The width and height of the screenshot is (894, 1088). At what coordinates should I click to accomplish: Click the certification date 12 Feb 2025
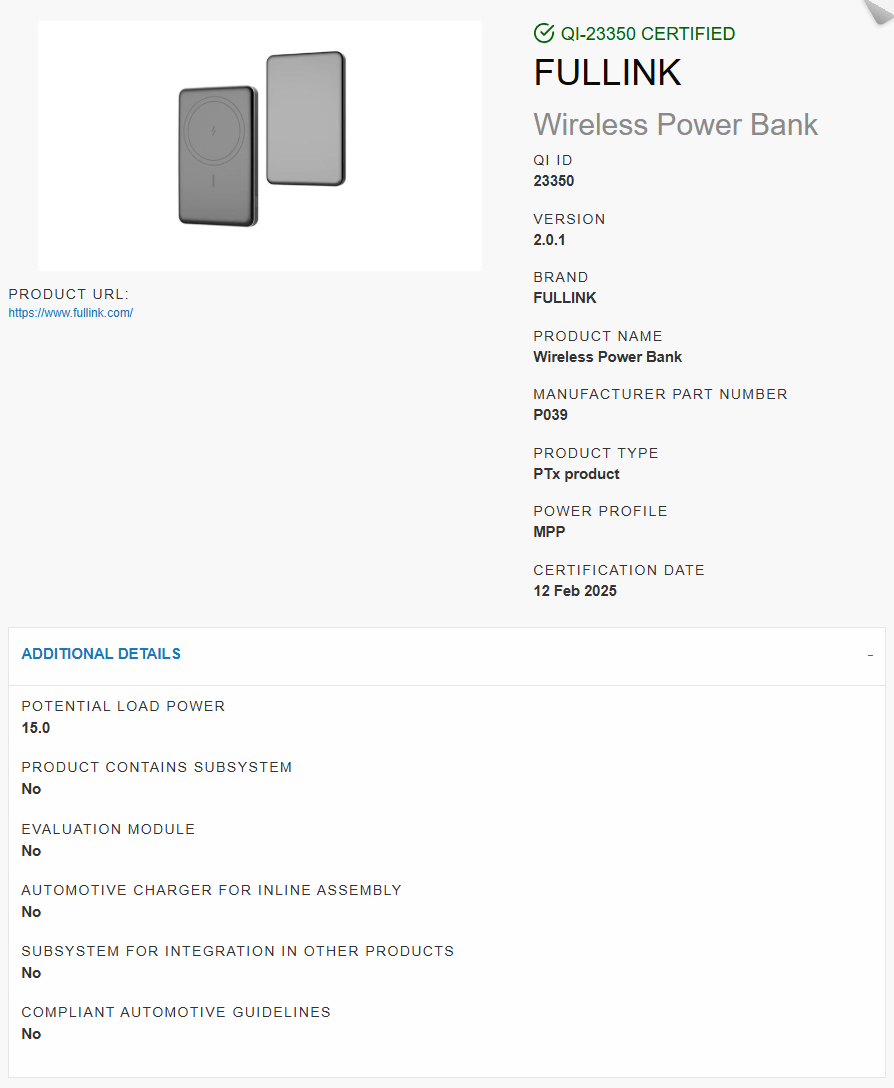(575, 591)
